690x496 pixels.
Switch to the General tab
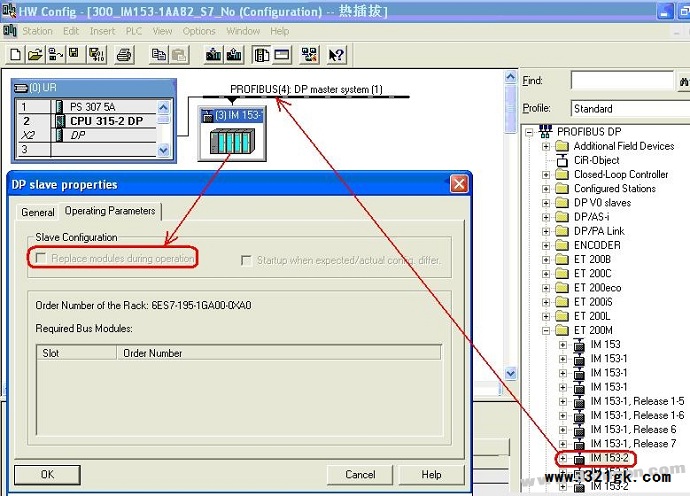pos(38,213)
